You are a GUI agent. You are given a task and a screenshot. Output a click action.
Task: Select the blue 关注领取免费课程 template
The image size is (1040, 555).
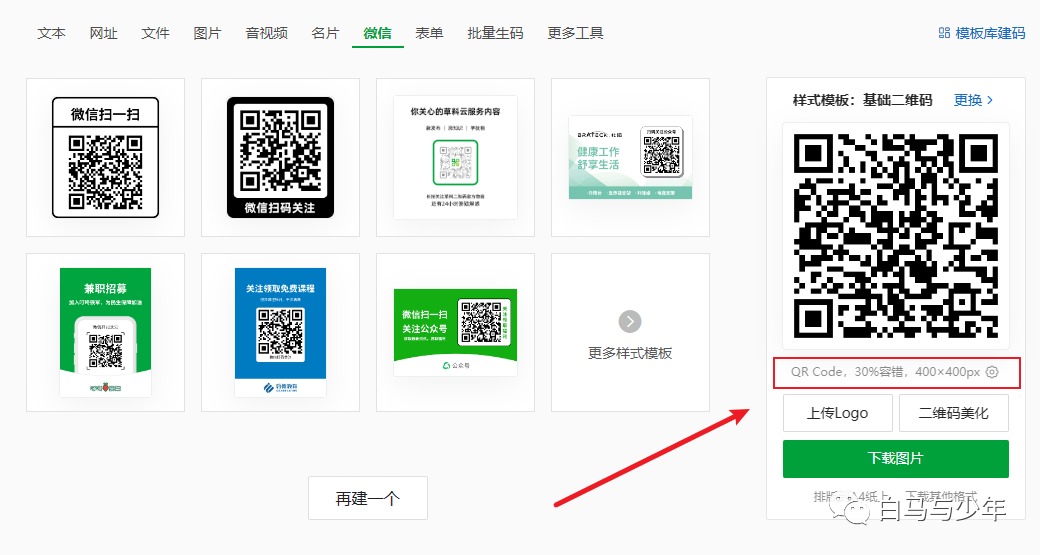pyautogui.click(x=281, y=332)
